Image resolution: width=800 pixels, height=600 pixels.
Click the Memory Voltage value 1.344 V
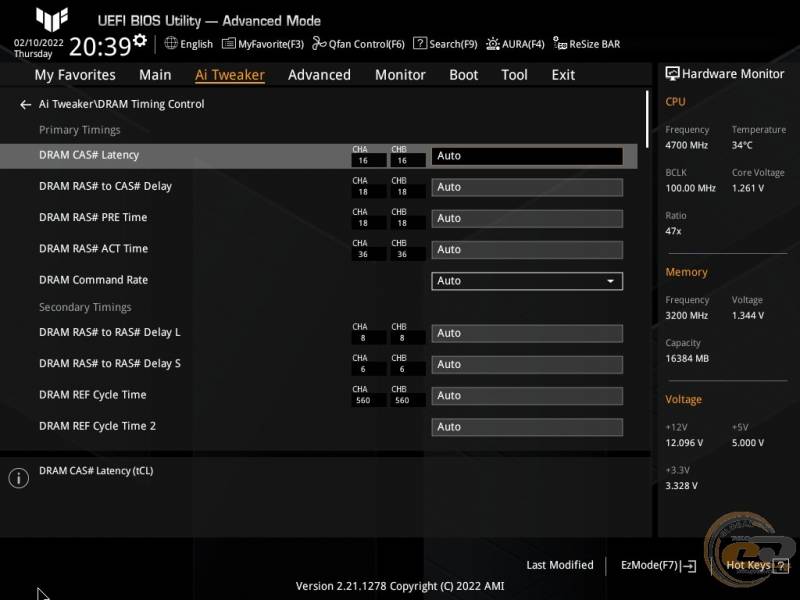coord(747,316)
